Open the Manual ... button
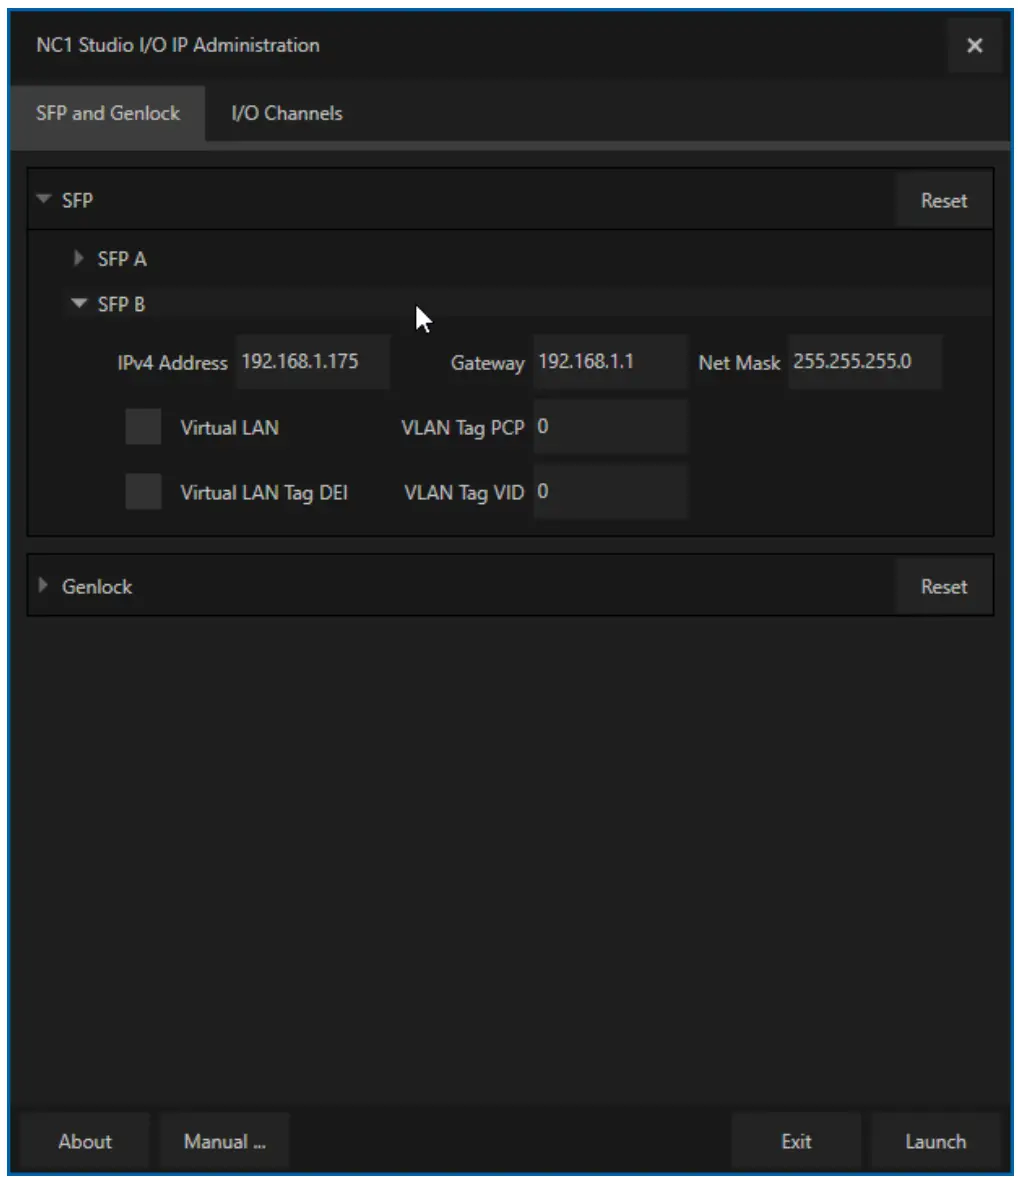The image size is (1018, 1177). [x=224, y=1142]
